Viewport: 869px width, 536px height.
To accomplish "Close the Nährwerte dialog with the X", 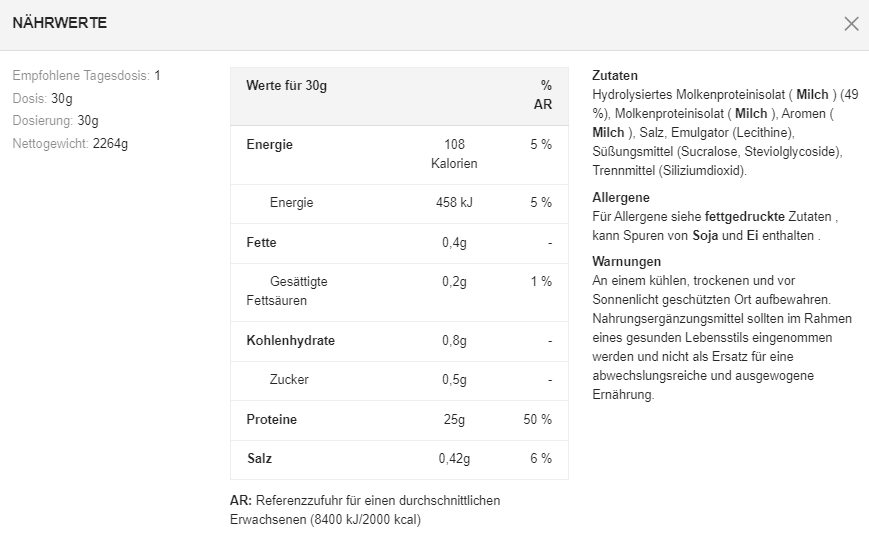I will point(851,24).
